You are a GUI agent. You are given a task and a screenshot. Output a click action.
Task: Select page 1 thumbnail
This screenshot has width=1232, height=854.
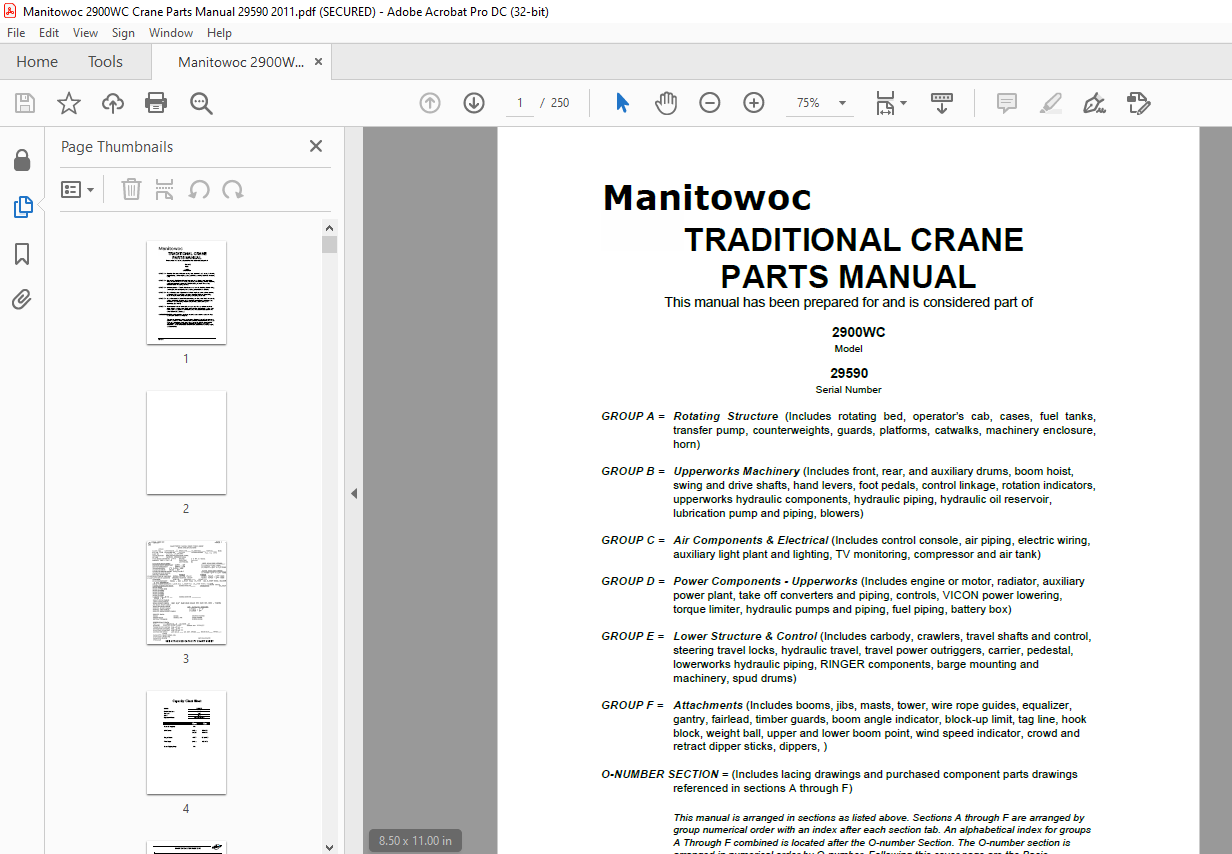(x=186, y=292)
